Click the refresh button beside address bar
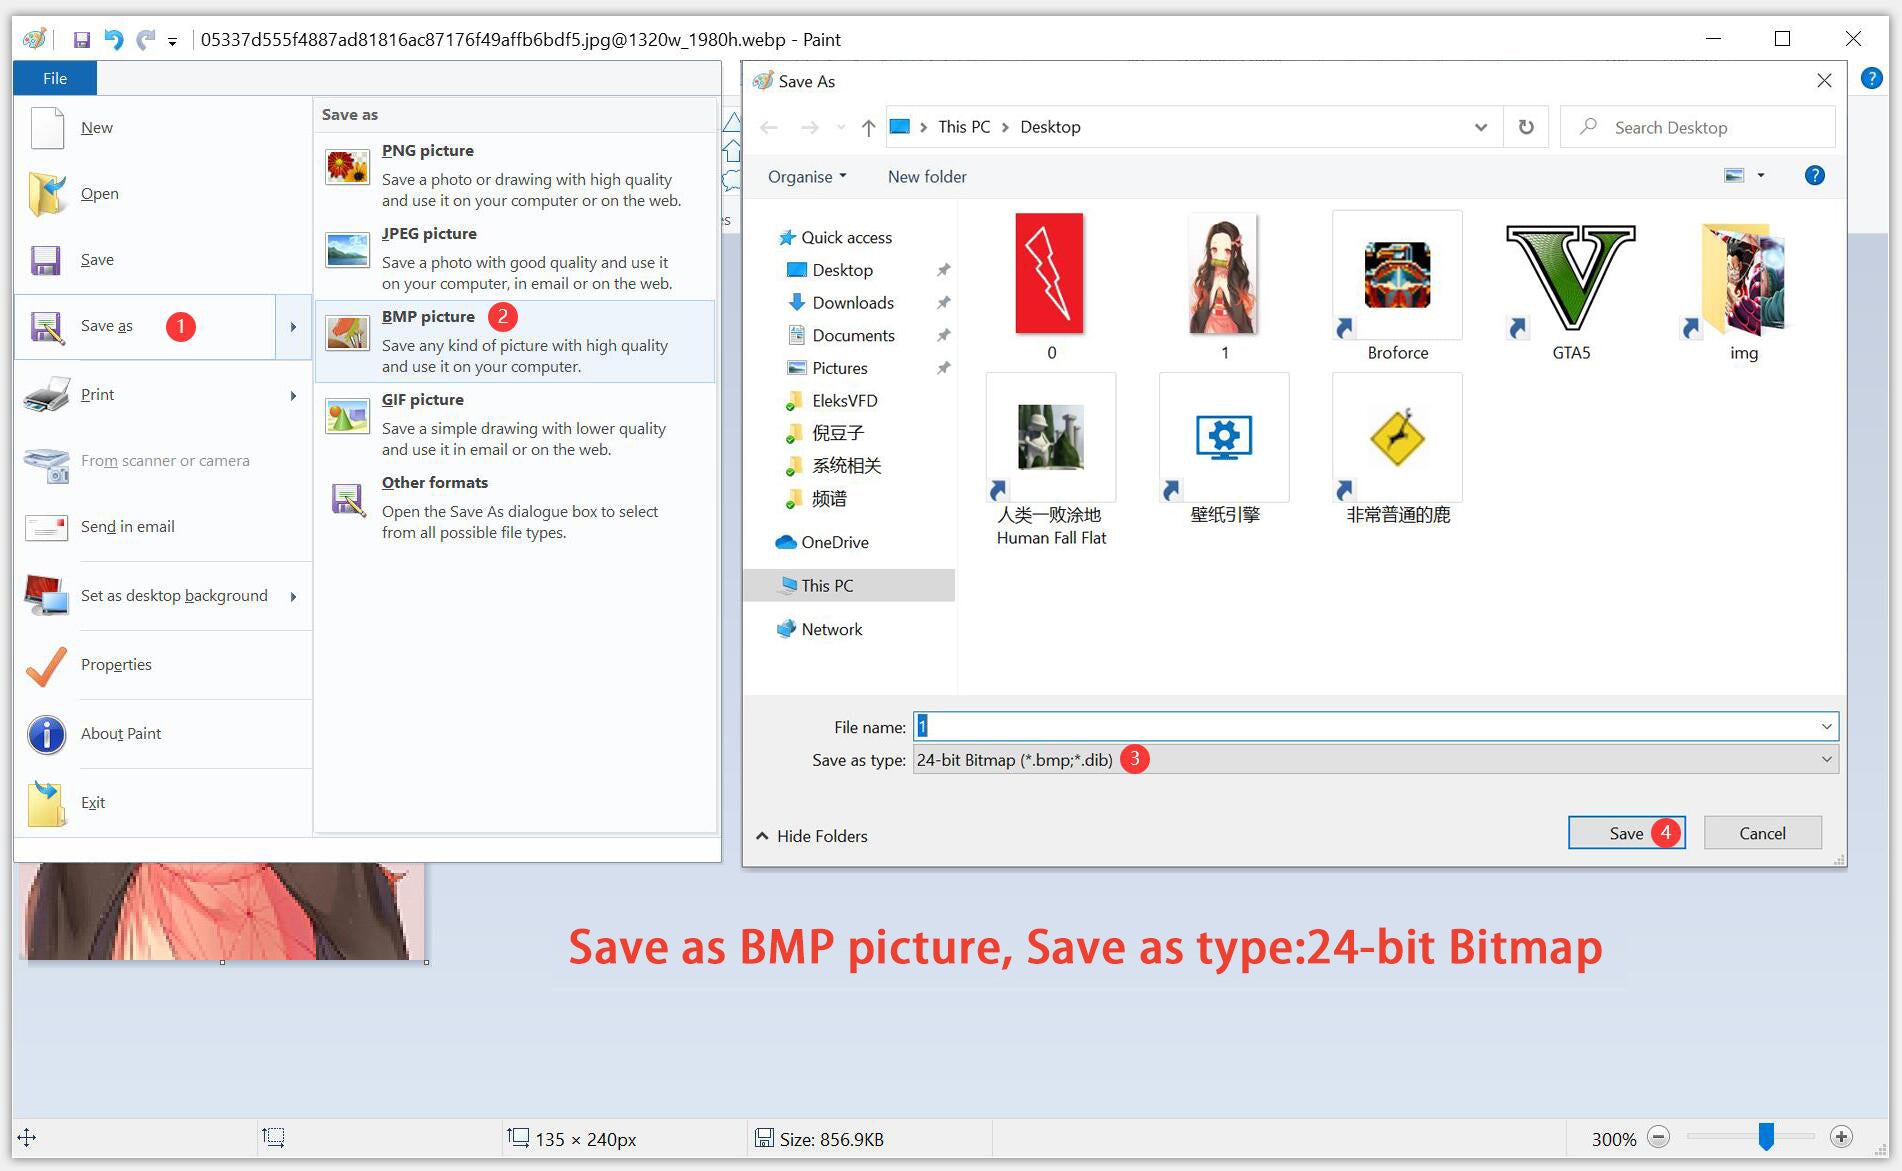Image resolution: width=1902 pixels, height=1171 pixels. 1525,127
